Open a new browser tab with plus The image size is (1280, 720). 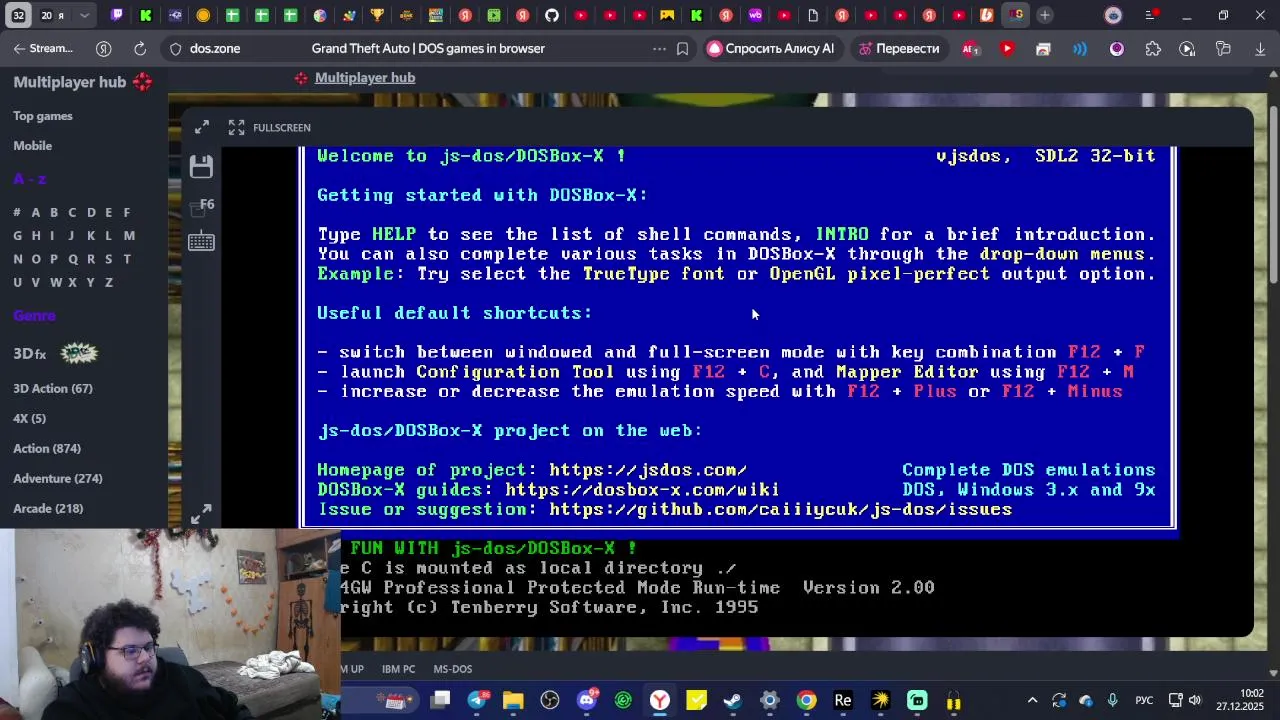tap(1044, 15)
